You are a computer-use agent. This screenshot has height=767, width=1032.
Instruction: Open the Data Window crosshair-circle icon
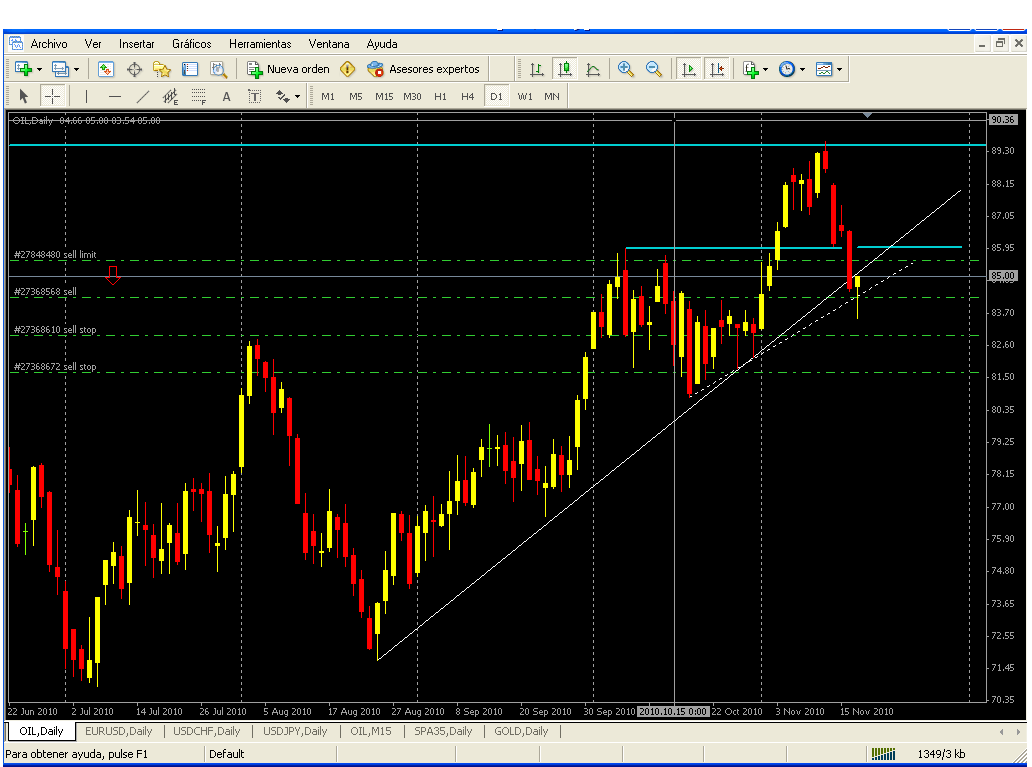(134, 69)
